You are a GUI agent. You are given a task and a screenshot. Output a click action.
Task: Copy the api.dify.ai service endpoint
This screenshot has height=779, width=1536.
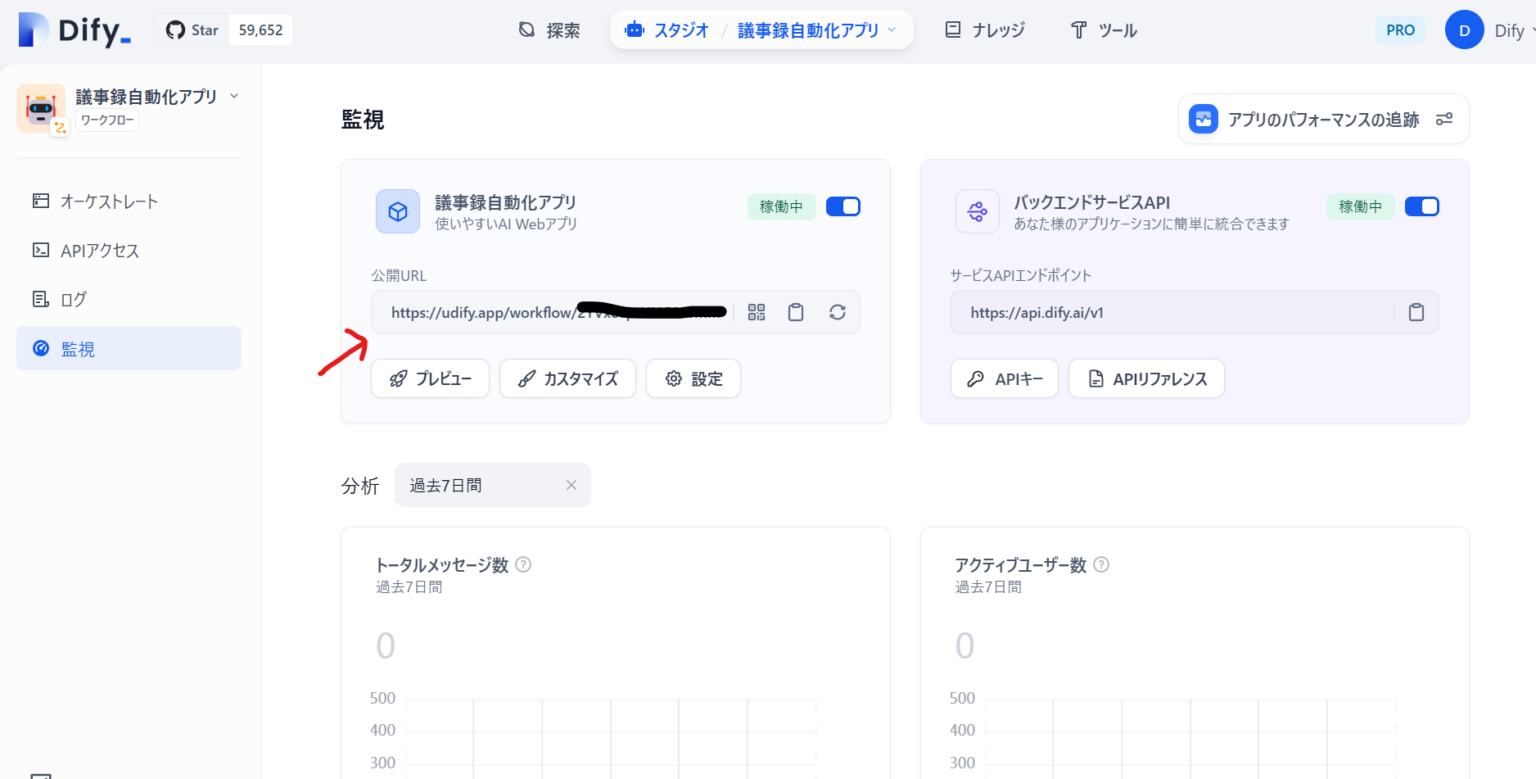(1416, 312)
